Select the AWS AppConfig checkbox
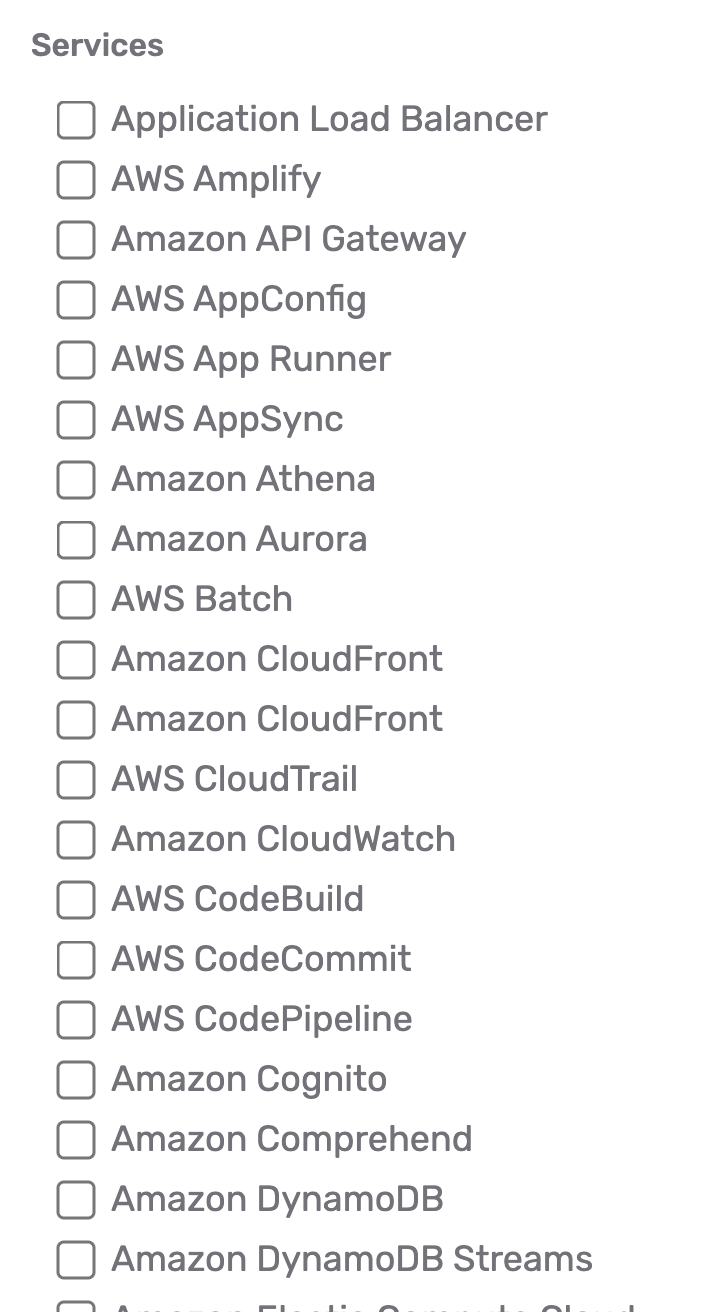 tap(75, 300)
